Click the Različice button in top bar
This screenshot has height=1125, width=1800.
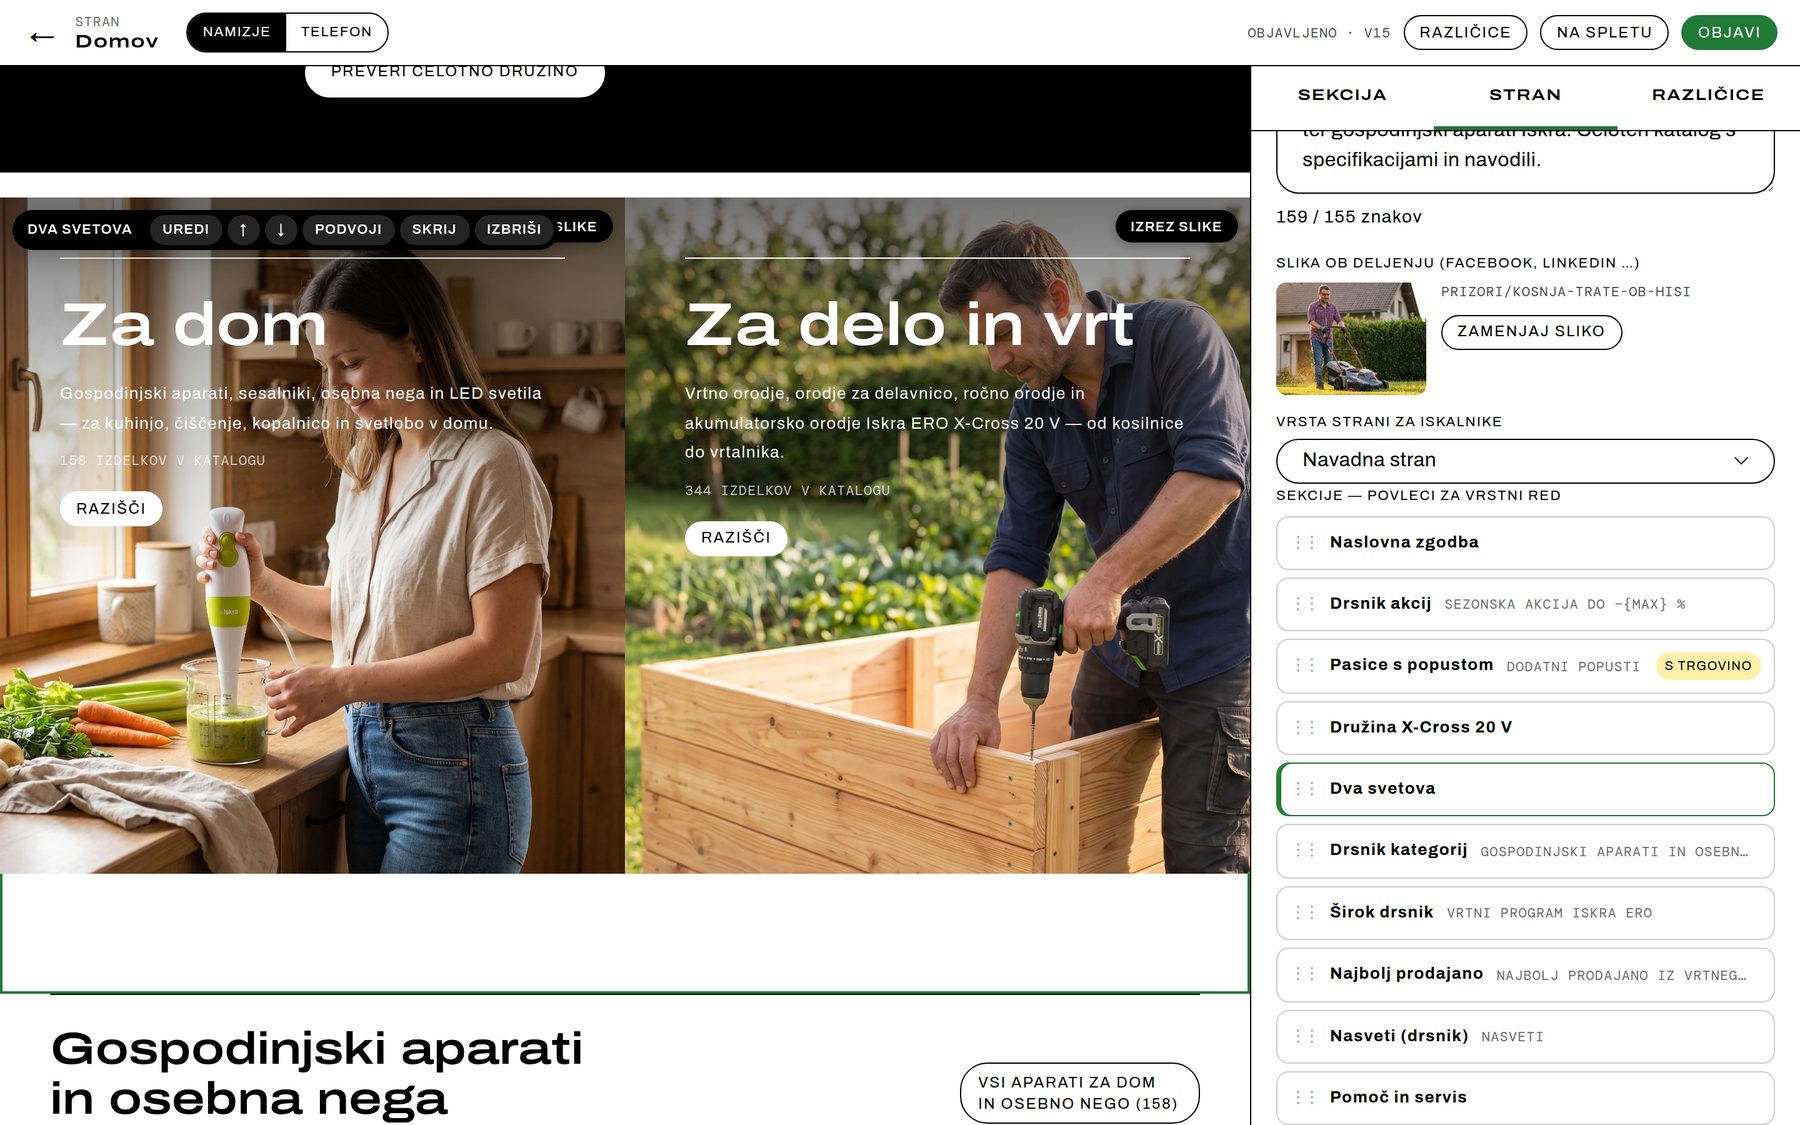[x=1465, y=32]
